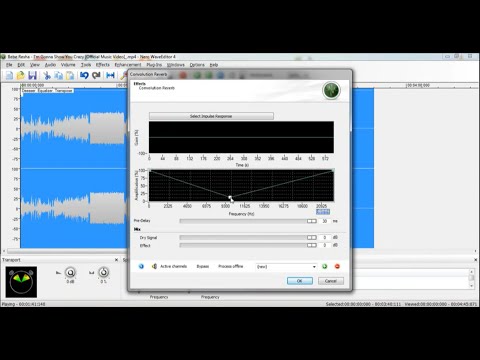This screenshot has width=480, height=360.
Task: Toggle the Bypass option
Action: point(203,266)
